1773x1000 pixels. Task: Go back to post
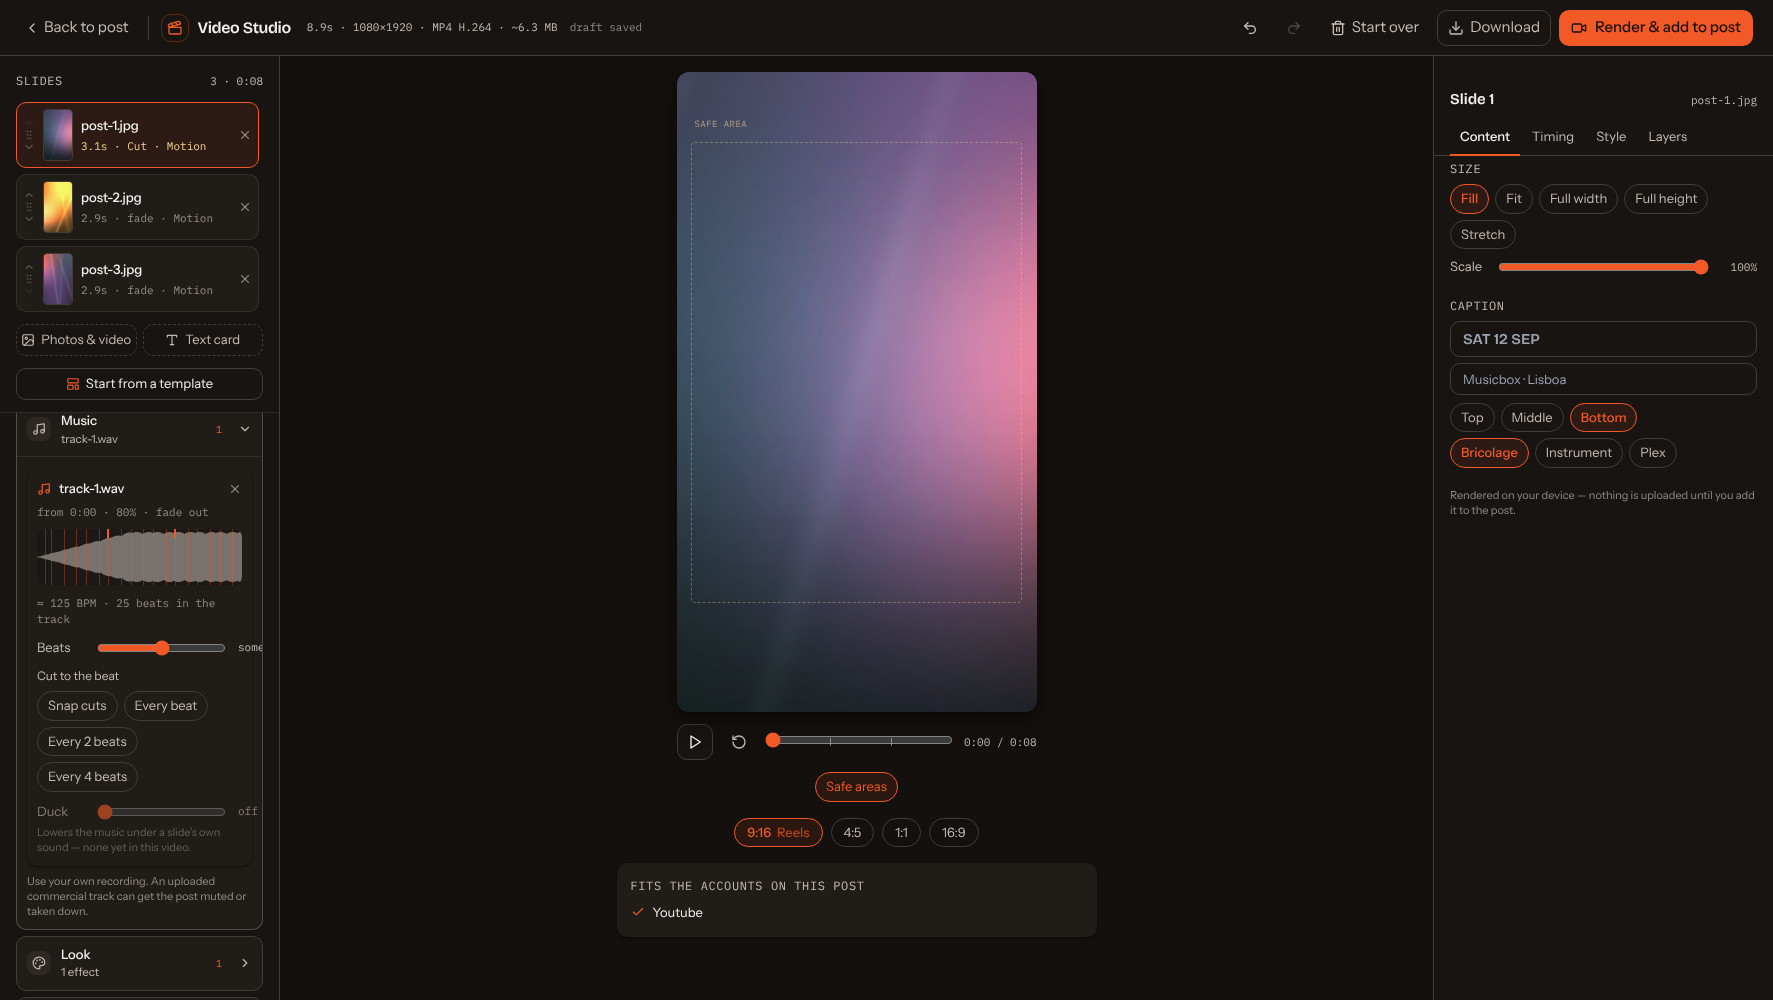click(77, 28)
